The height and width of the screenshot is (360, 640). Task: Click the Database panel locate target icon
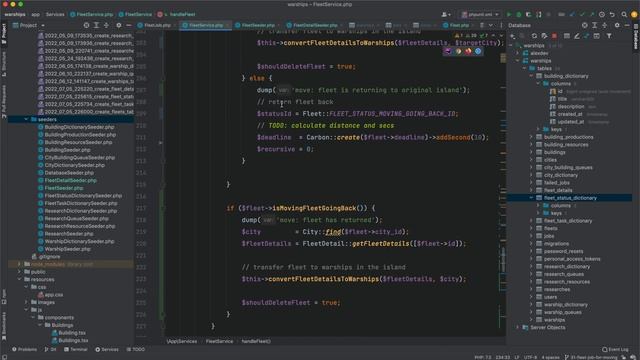(584, 25)
